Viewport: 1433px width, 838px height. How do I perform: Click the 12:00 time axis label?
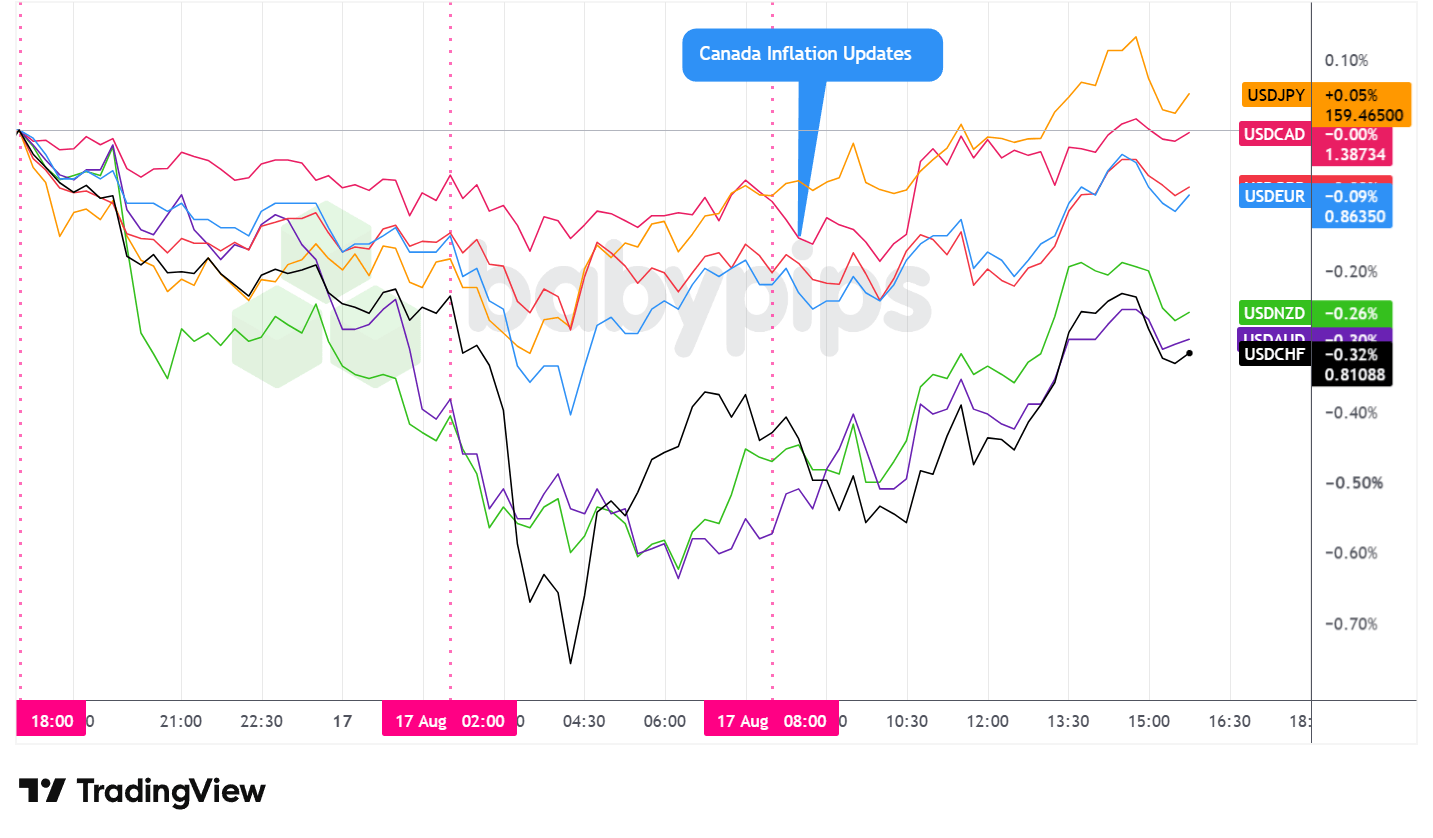coord(987,721)
